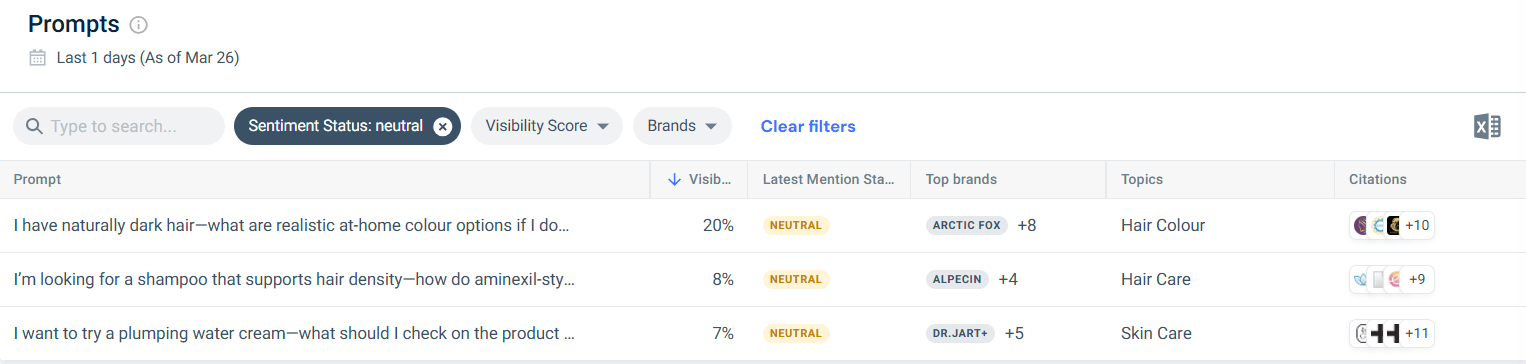Screen dimensions: 1526x364
Task: Click the Last 1 days date range text
Action: pyautogui.click(x=148, y=58)
